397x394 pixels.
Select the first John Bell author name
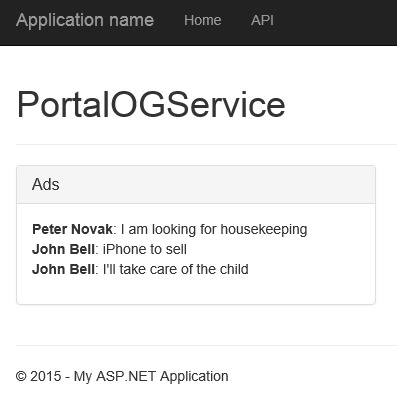63,249
